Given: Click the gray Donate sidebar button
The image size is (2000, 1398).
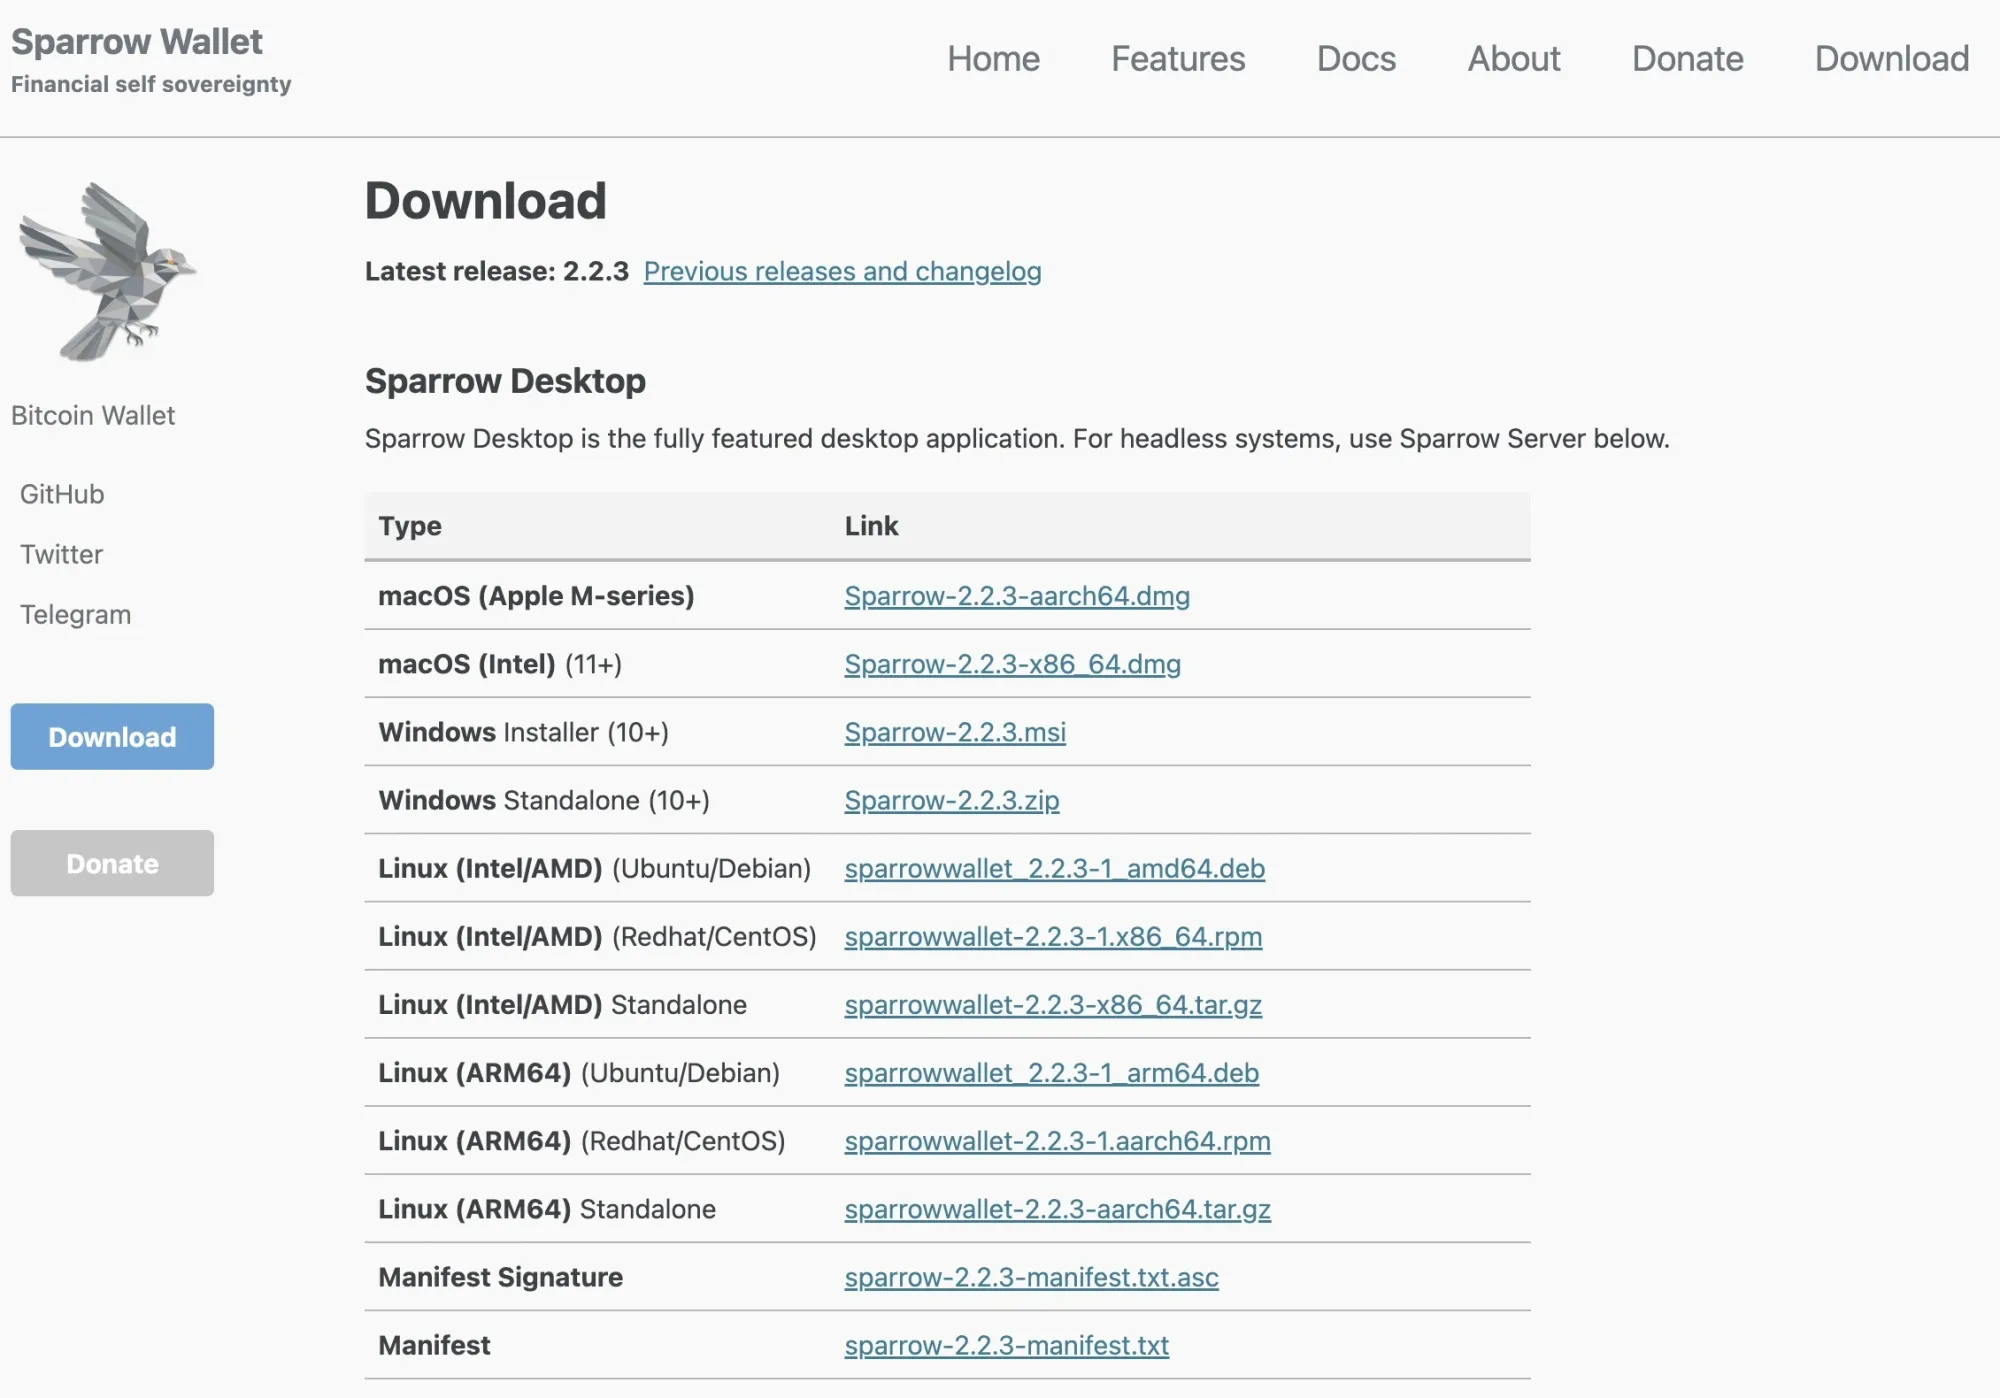Looking at the screenshot, I should point(112,863).
